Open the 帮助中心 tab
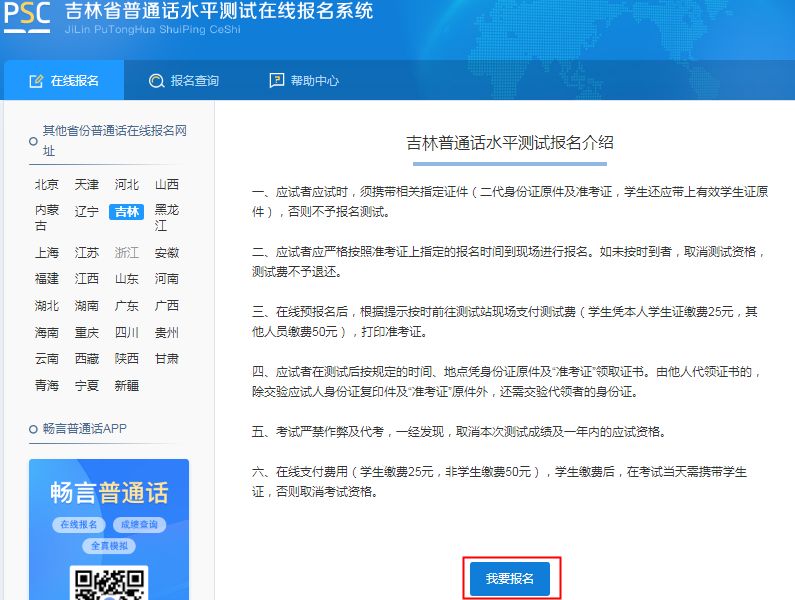This screenshot has width=795, height=600. pos(304,81)
